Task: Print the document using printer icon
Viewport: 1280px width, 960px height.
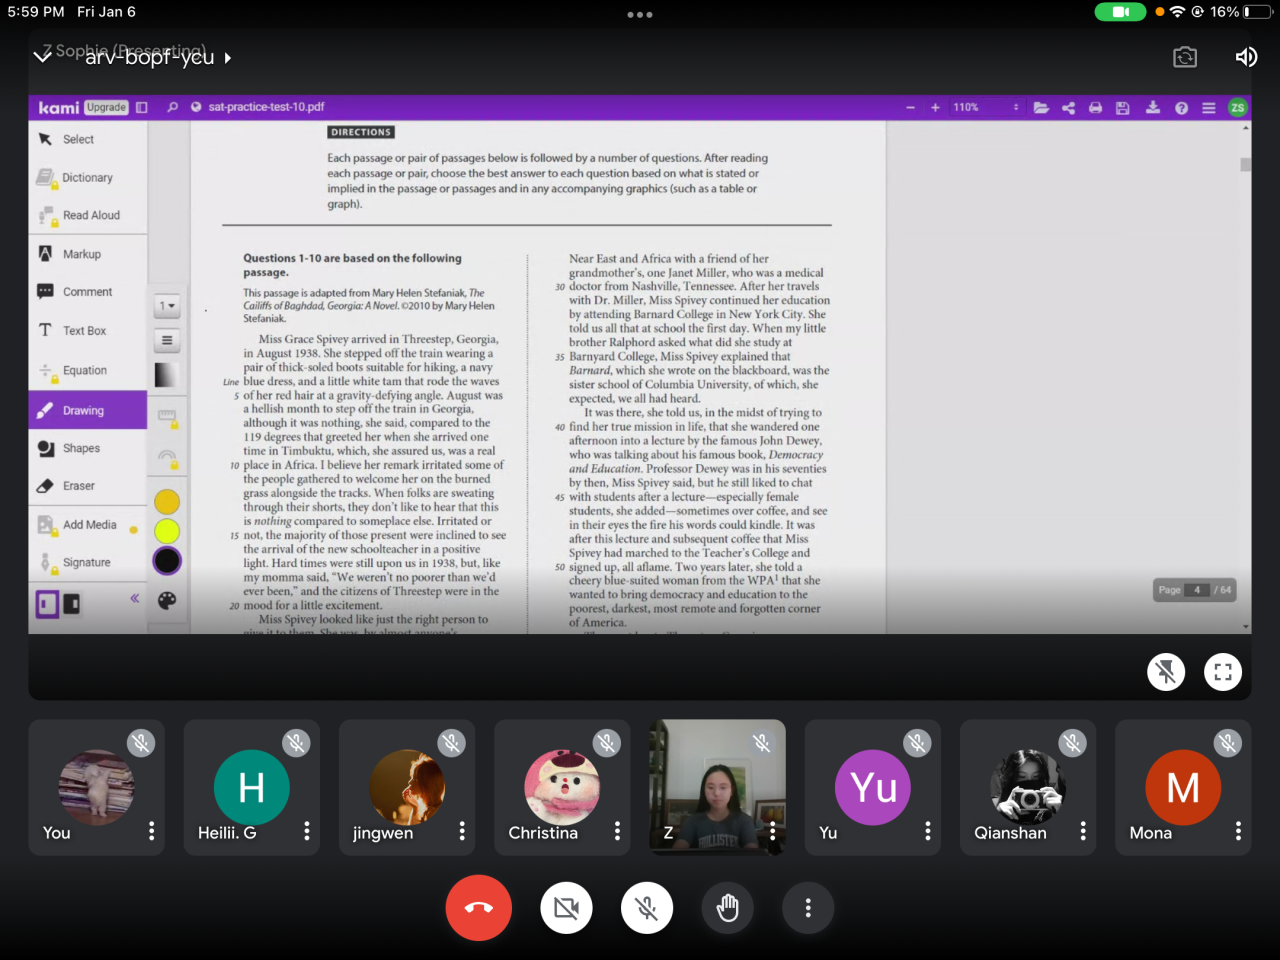Action: tap(1095, 107)
